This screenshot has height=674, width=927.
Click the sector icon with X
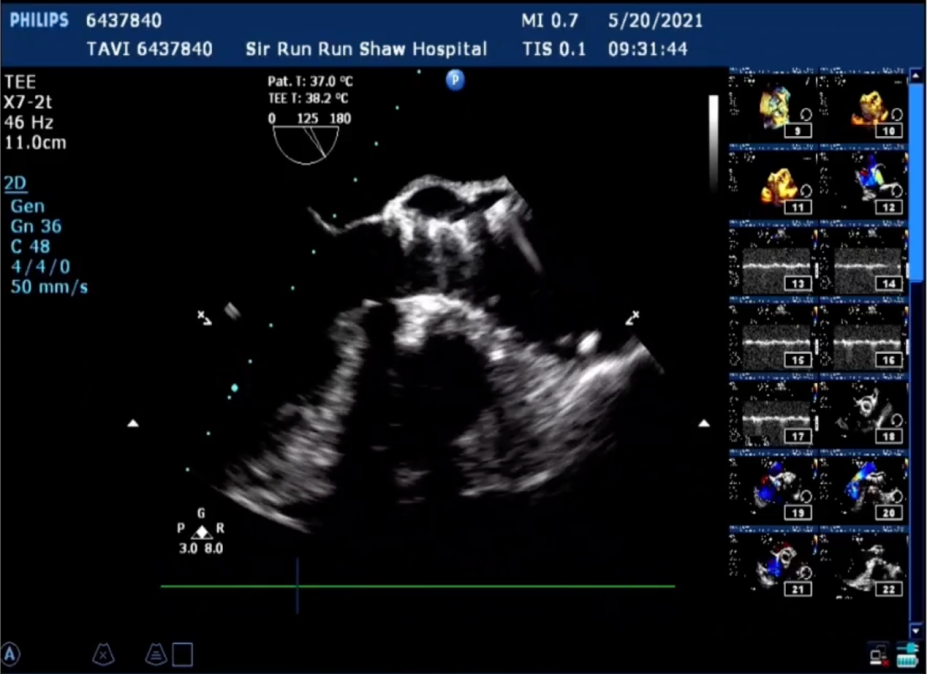coord(102,654)
